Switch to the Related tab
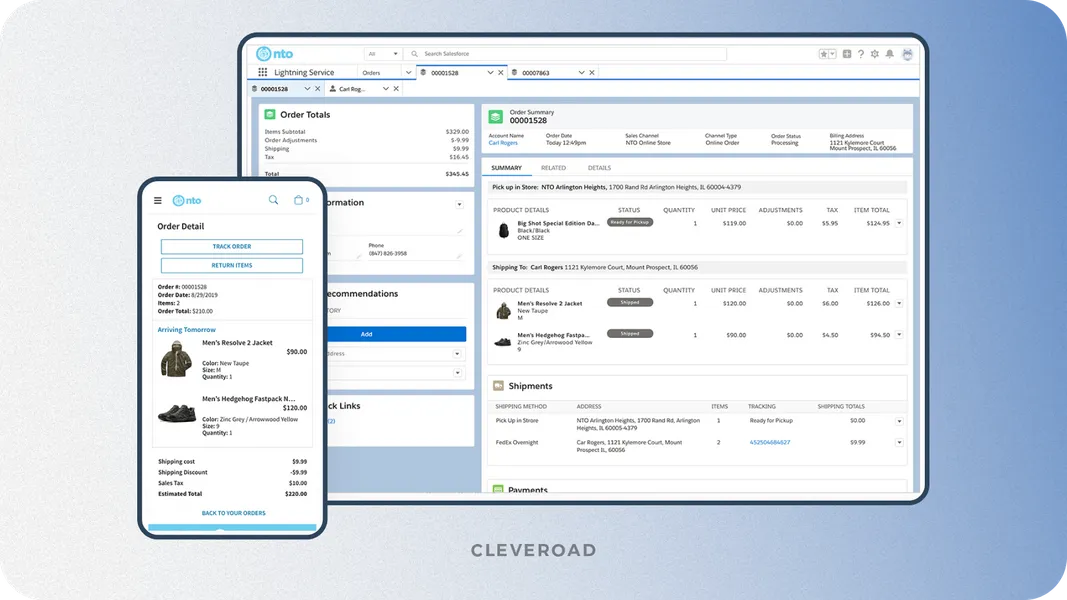The height and width of the screenshot is (600, 1067). tap(554, 168)
